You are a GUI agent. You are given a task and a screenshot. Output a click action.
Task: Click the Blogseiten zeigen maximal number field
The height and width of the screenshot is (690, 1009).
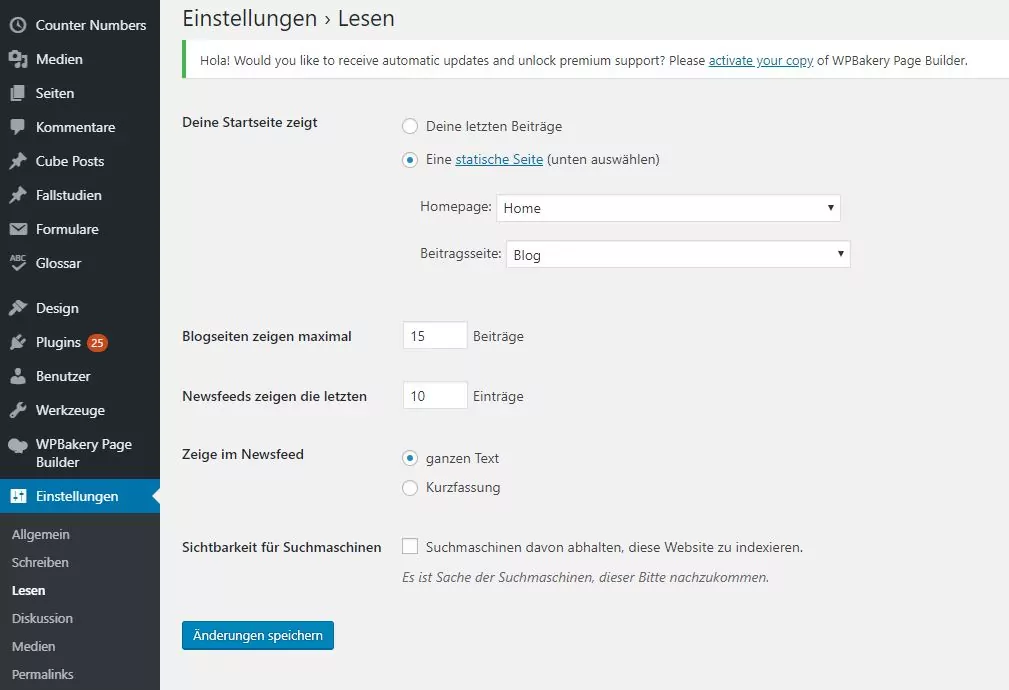click(435, 335)
